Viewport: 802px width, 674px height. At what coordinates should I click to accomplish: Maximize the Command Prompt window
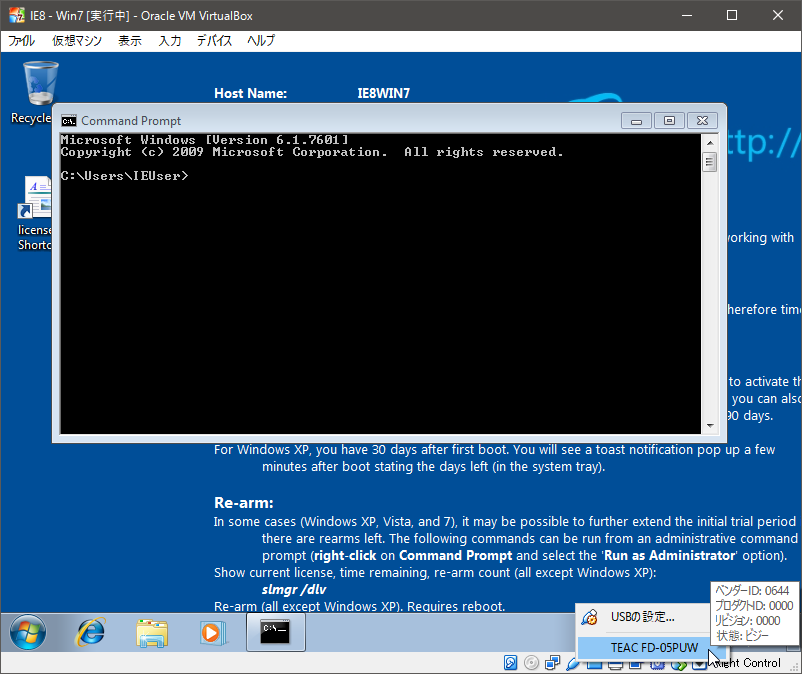[669, 121]
